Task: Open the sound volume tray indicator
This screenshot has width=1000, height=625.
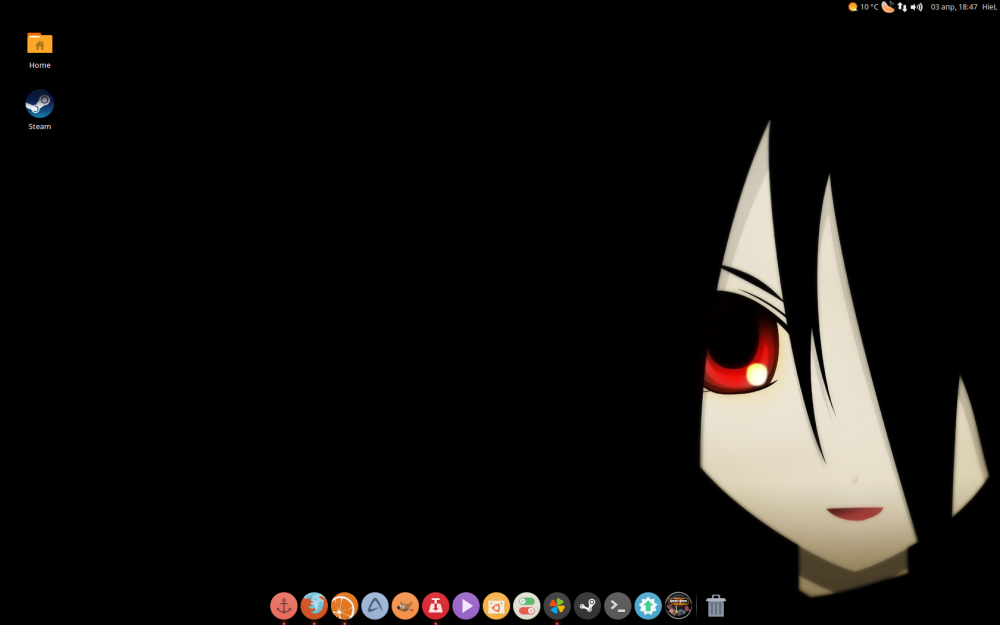Action: 916,7
